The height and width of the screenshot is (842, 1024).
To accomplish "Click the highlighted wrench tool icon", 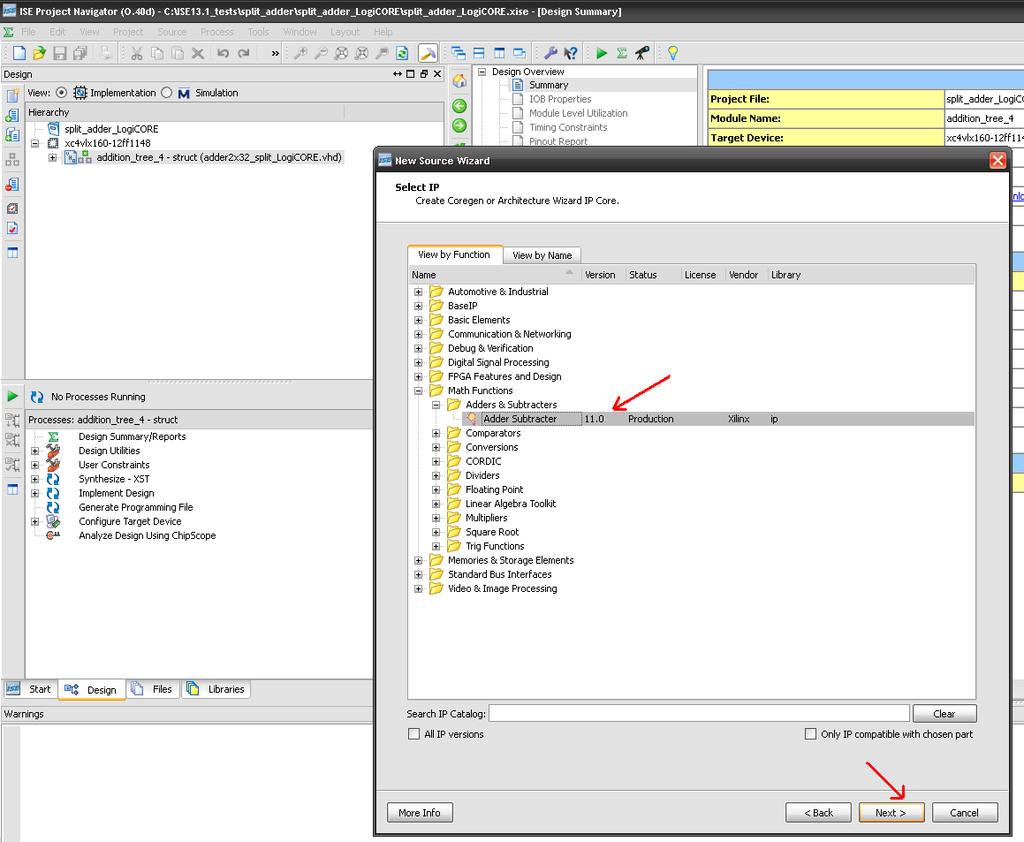I will click(x=428, y=53).
